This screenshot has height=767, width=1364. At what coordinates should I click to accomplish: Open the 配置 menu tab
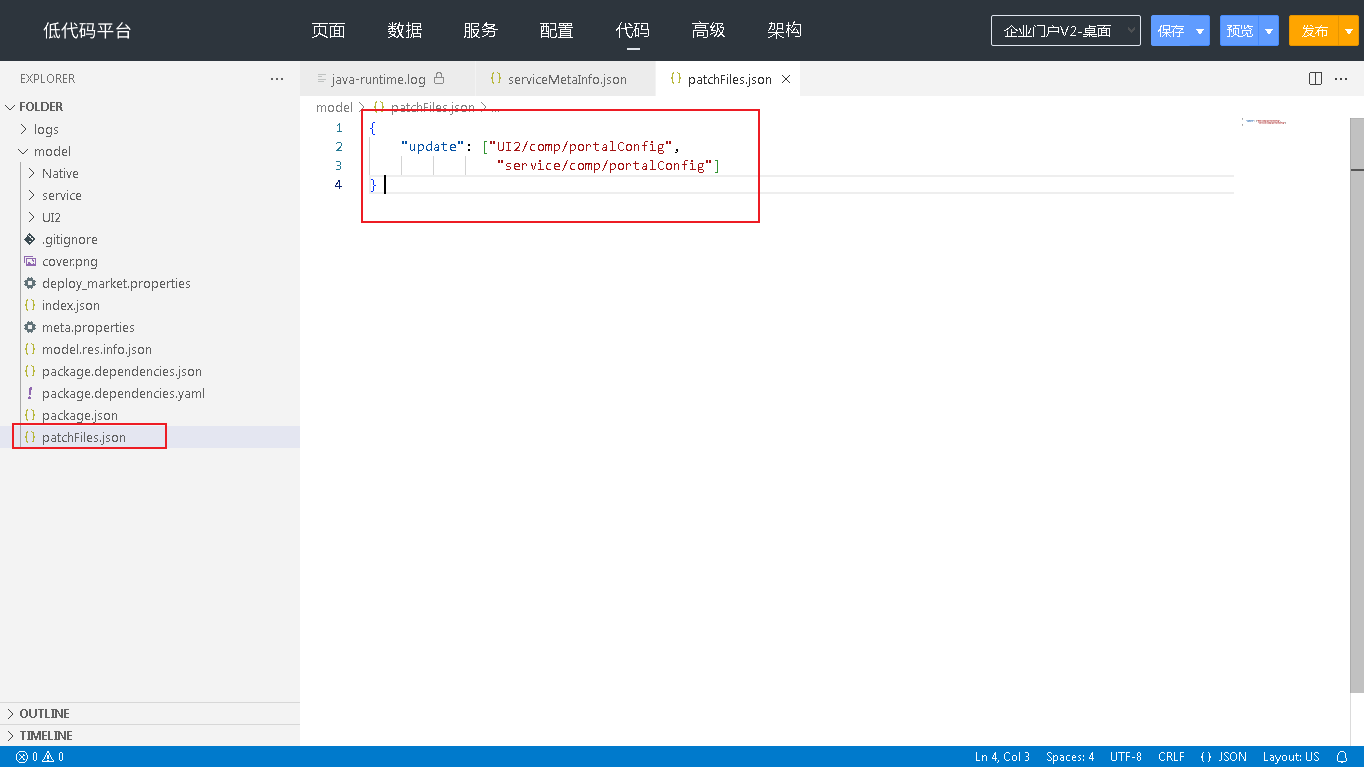556,30
